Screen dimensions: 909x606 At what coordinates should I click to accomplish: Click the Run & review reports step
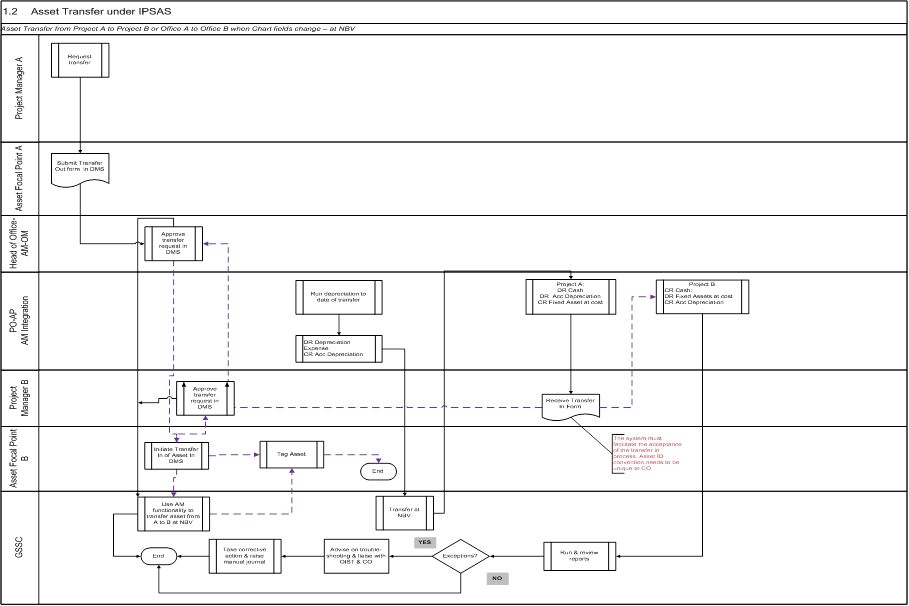[x=581, y=556]
